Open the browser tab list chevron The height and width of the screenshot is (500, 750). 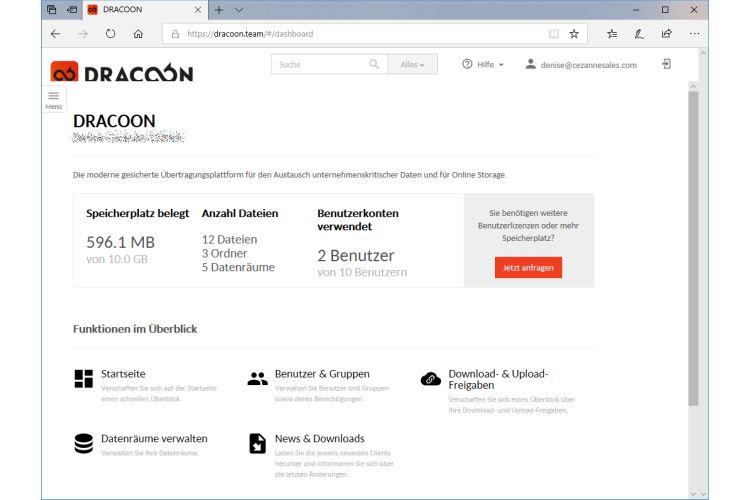tap(239, 9)
